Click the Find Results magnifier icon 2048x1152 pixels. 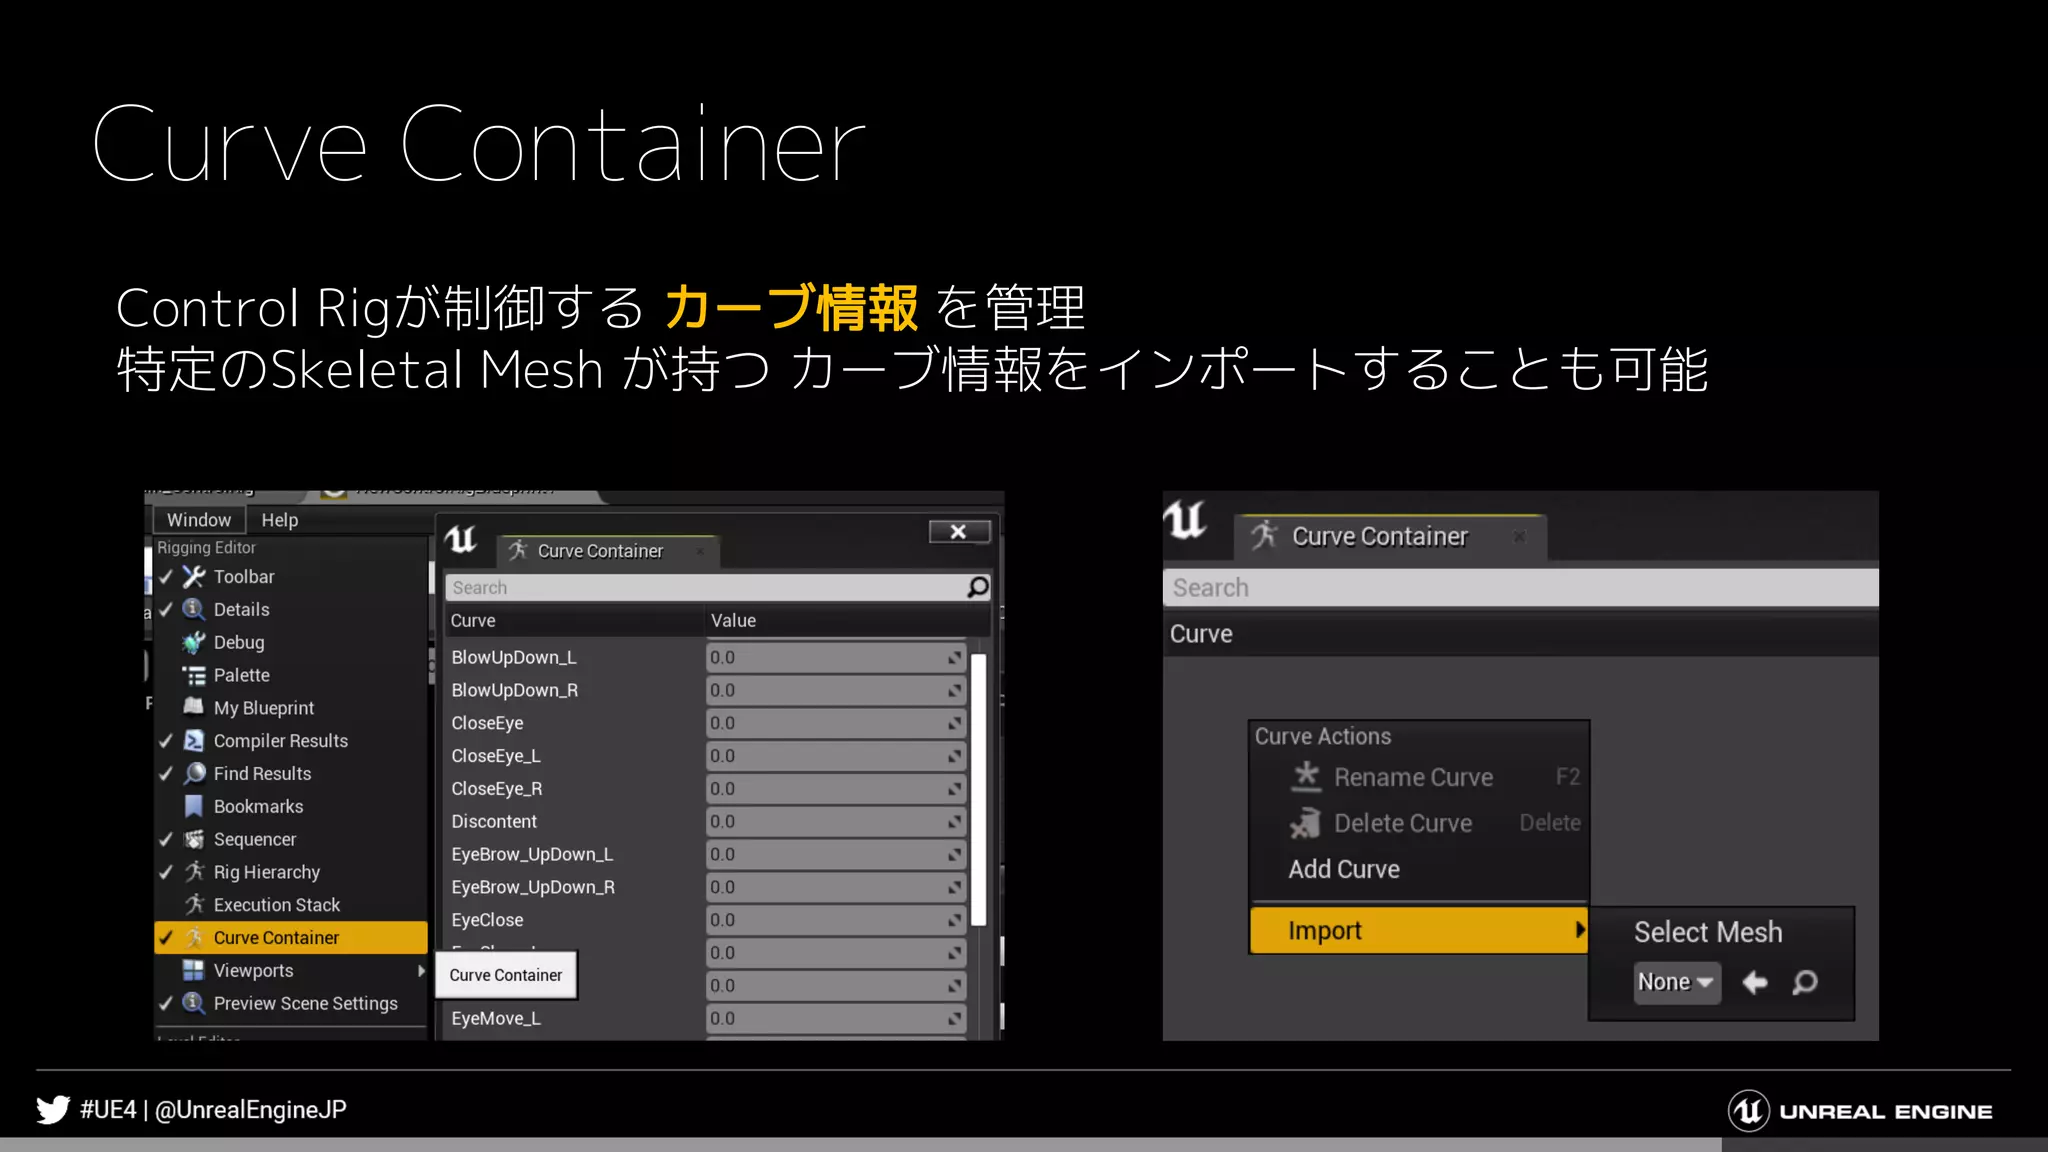[194, 773]
